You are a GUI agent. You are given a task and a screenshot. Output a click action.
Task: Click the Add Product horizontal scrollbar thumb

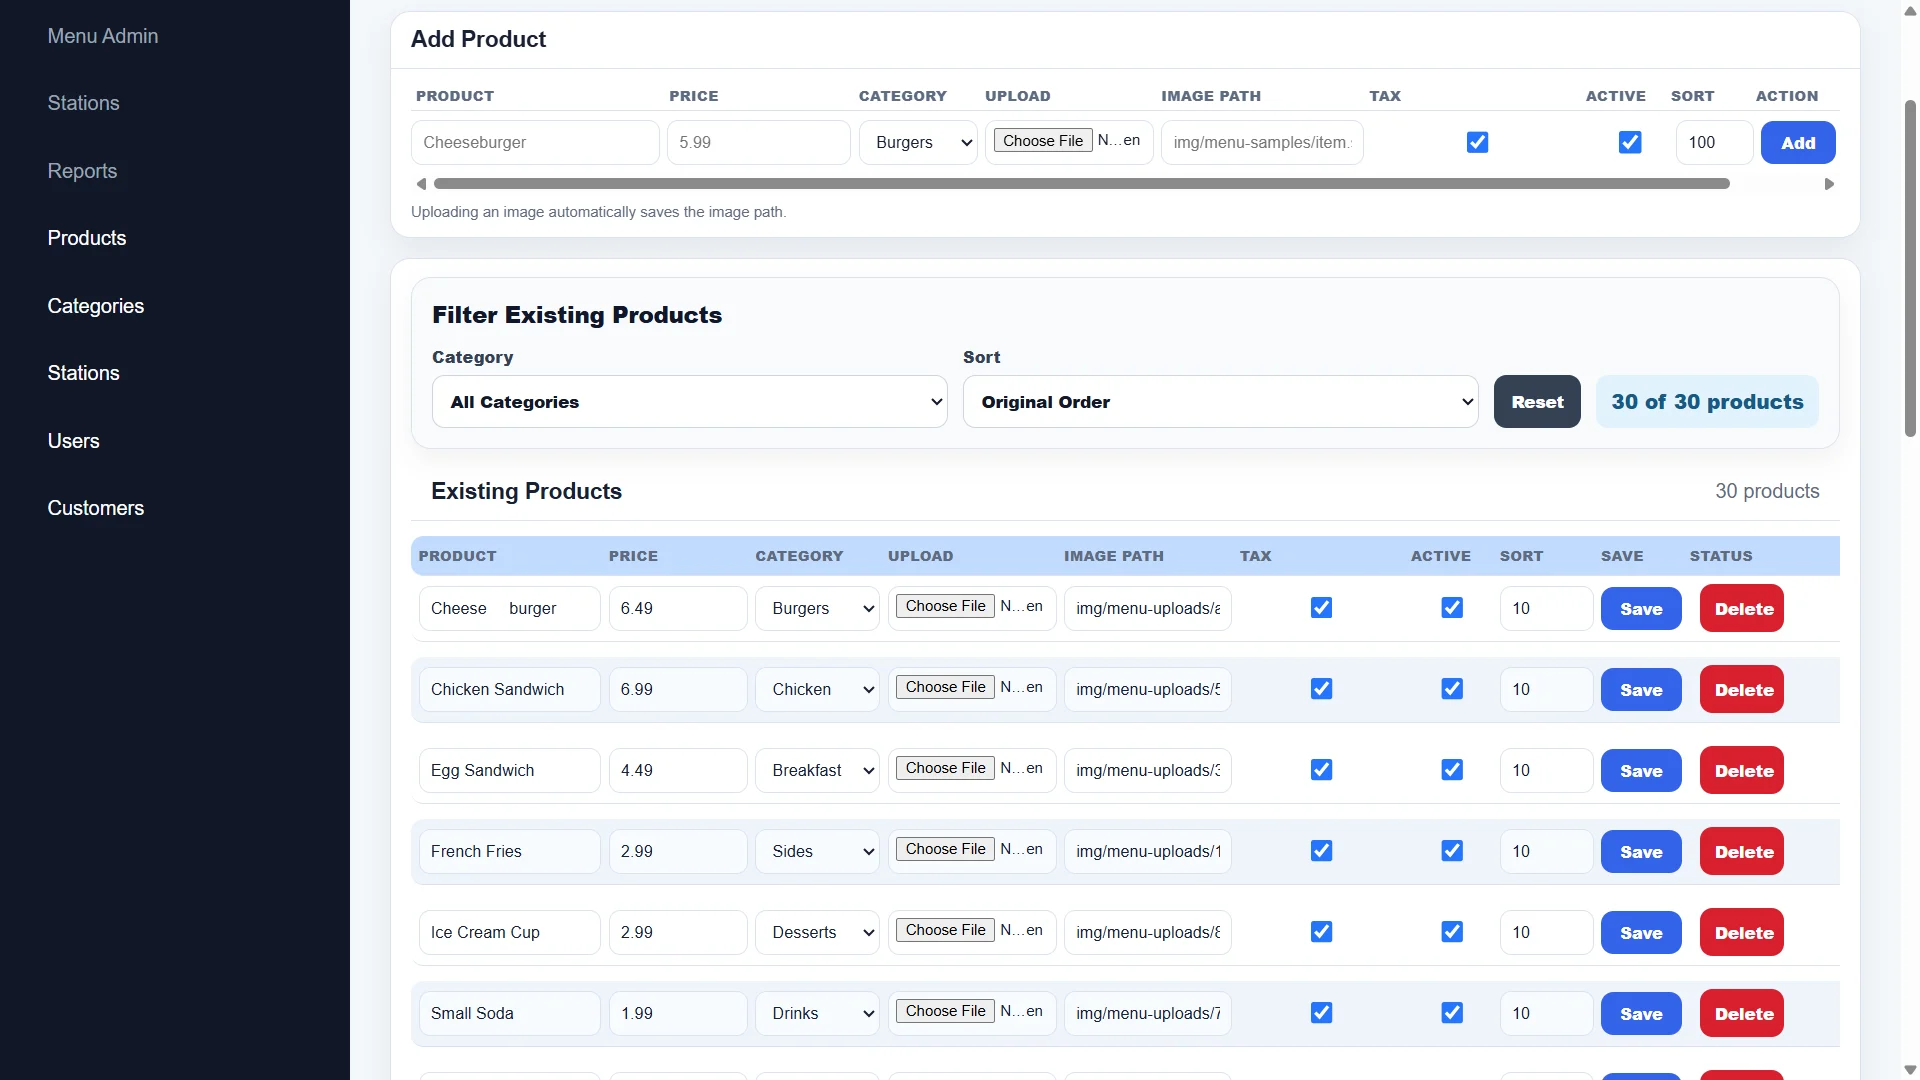coord(1082,184)
